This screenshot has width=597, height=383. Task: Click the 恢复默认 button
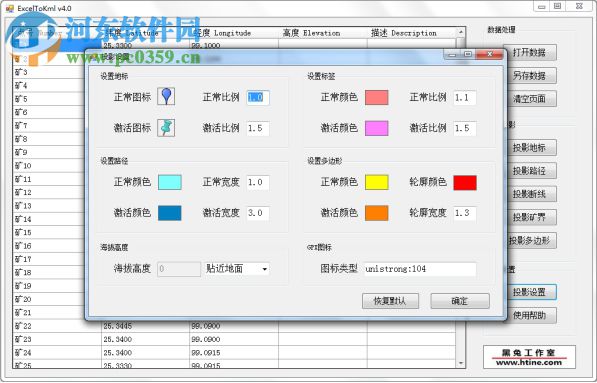pos(390,301)
